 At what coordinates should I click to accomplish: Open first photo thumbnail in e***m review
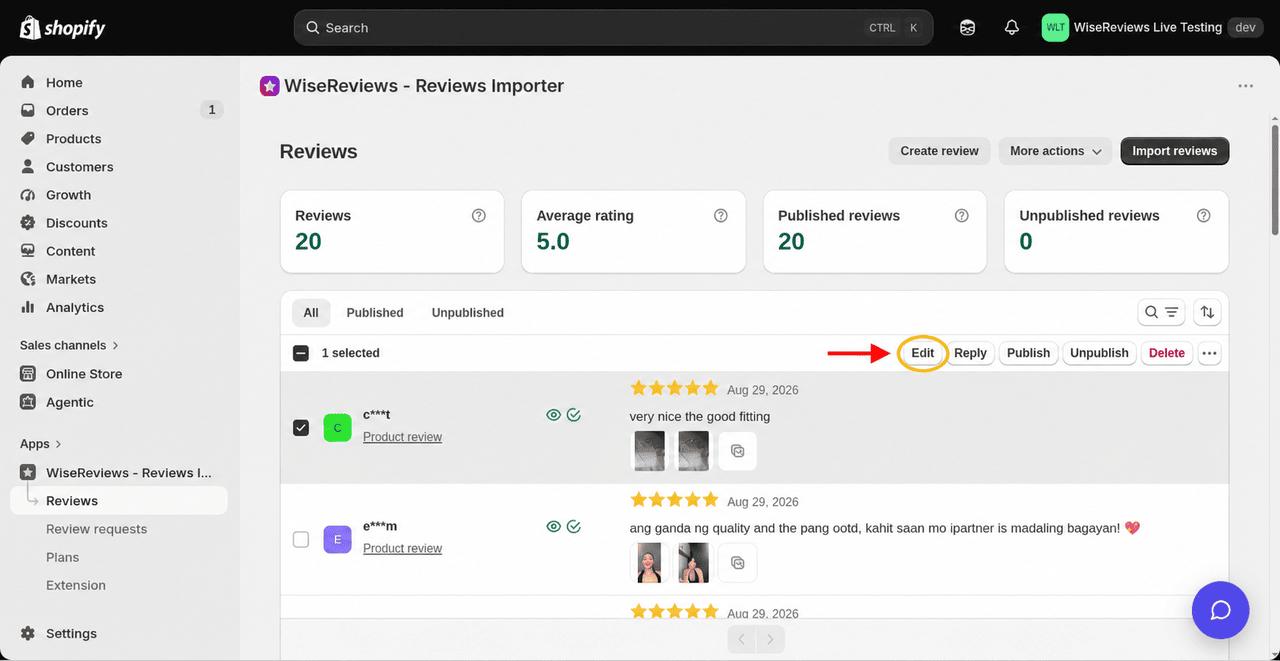tap(650, 563)
